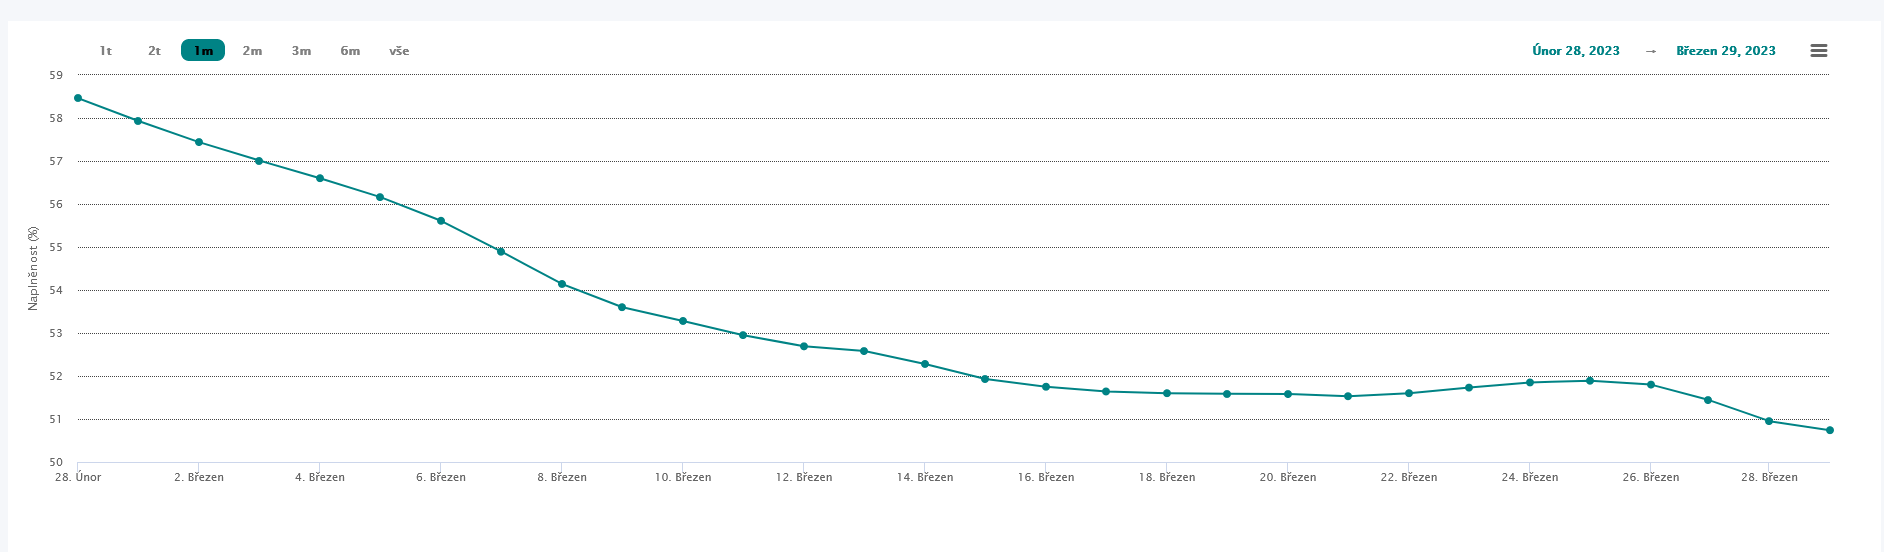
Task: Switch range to 2t
Action: (154, 51)
